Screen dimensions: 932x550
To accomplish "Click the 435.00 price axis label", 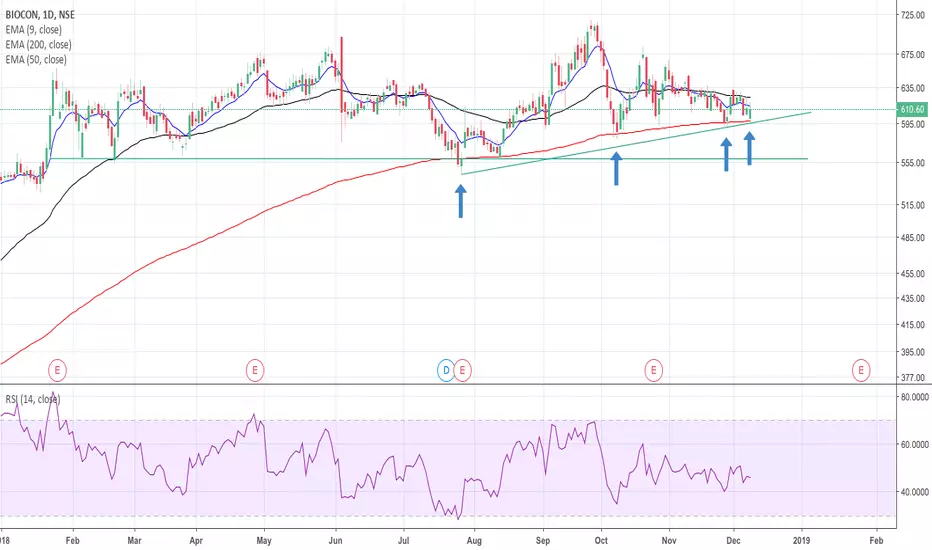I will click(912, 298).
